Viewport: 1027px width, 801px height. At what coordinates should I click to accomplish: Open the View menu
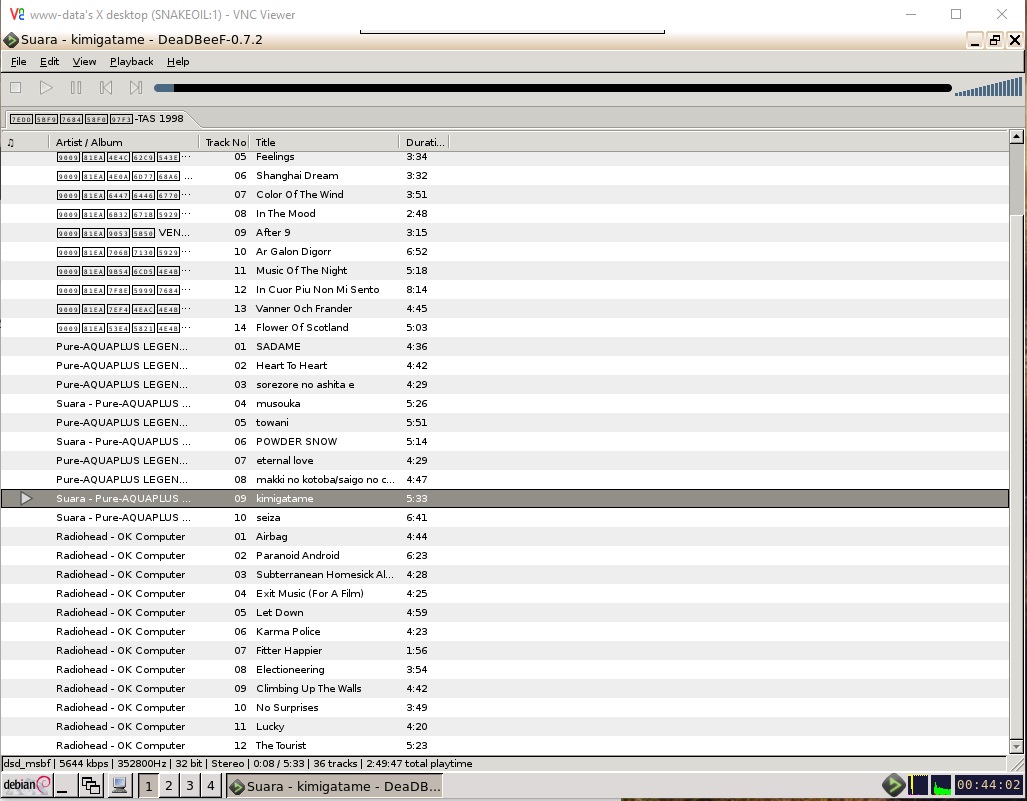point(84,62)
